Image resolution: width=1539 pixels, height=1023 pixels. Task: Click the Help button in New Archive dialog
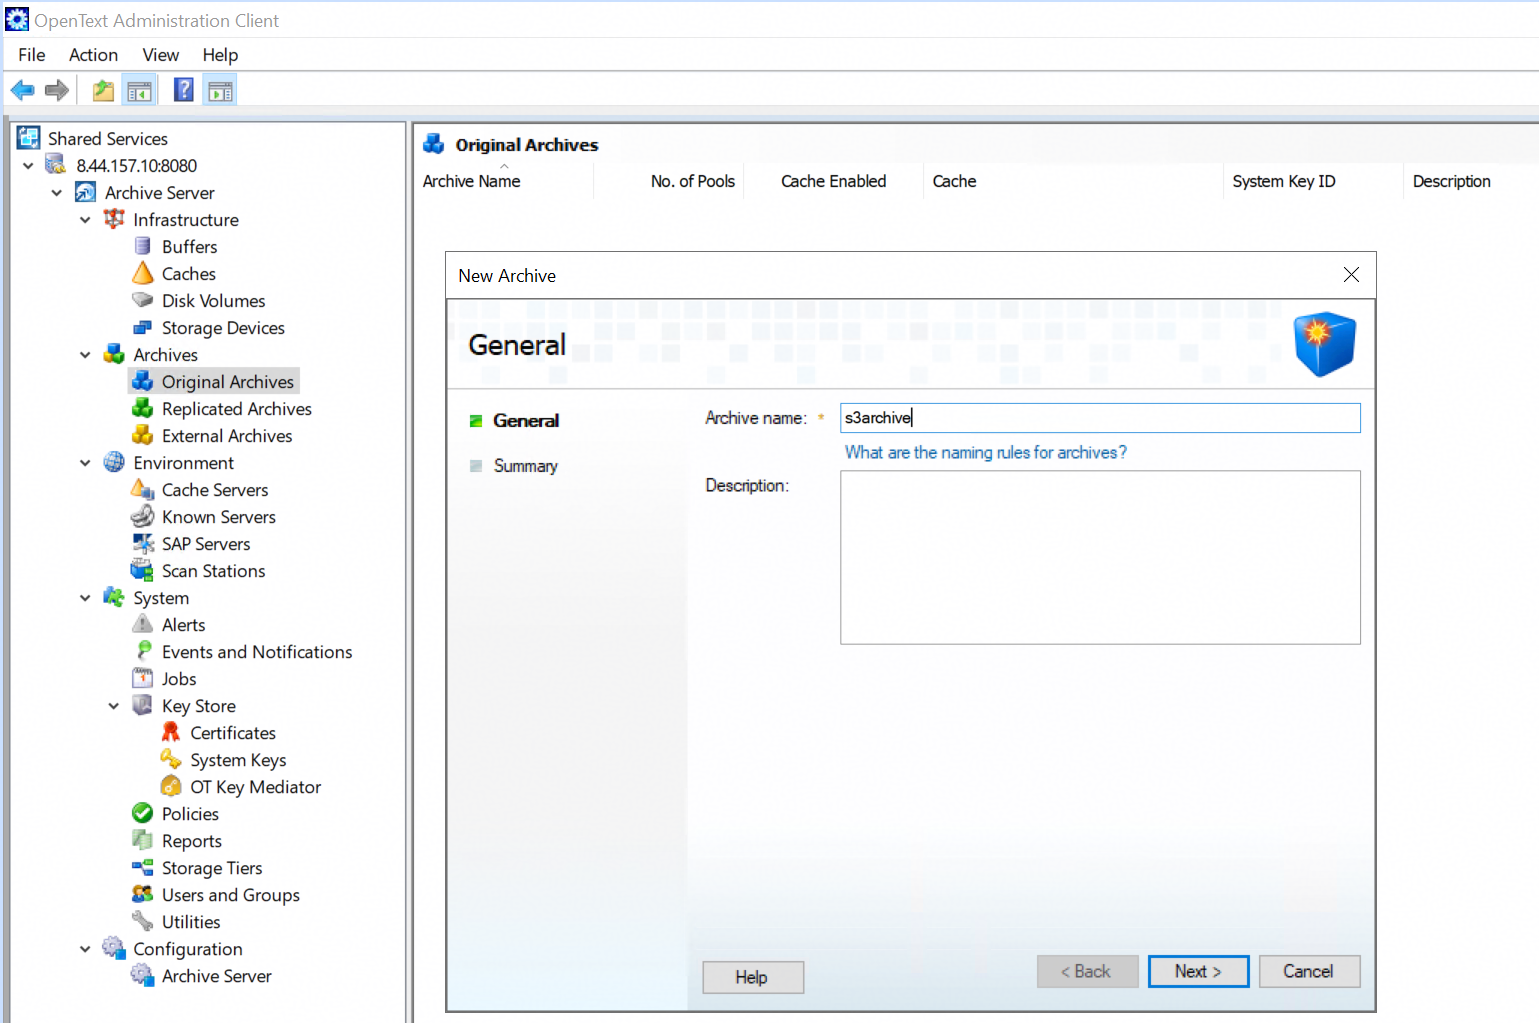tap(752, 977)
